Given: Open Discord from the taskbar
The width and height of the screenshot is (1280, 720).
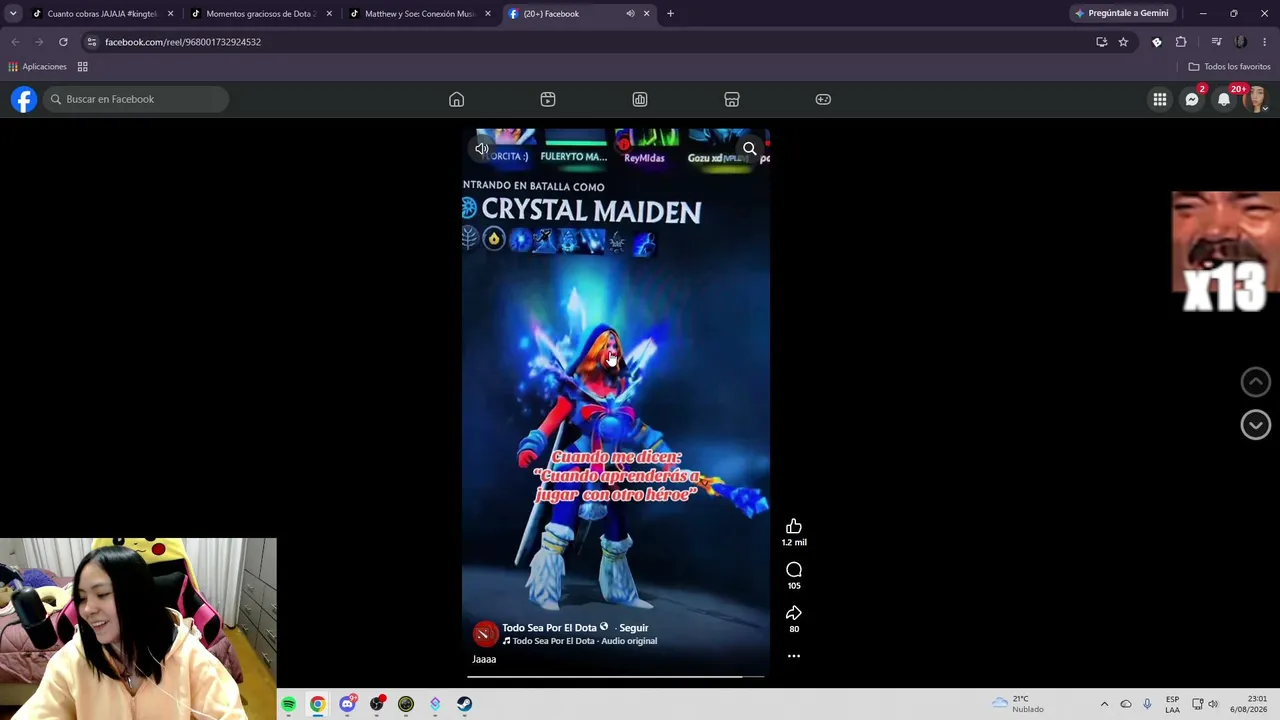Looking at the screenshot, I should click(x=347, y=704).
